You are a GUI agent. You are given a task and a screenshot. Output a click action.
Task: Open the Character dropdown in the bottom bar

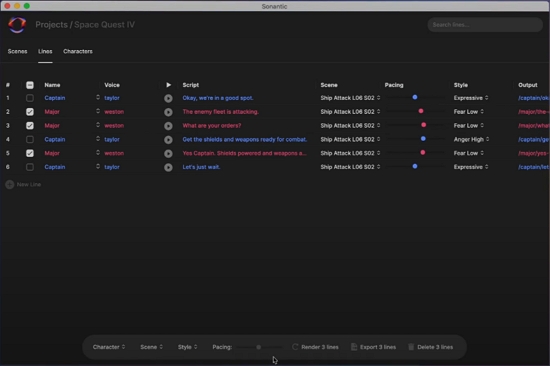(x=109, y=347)
